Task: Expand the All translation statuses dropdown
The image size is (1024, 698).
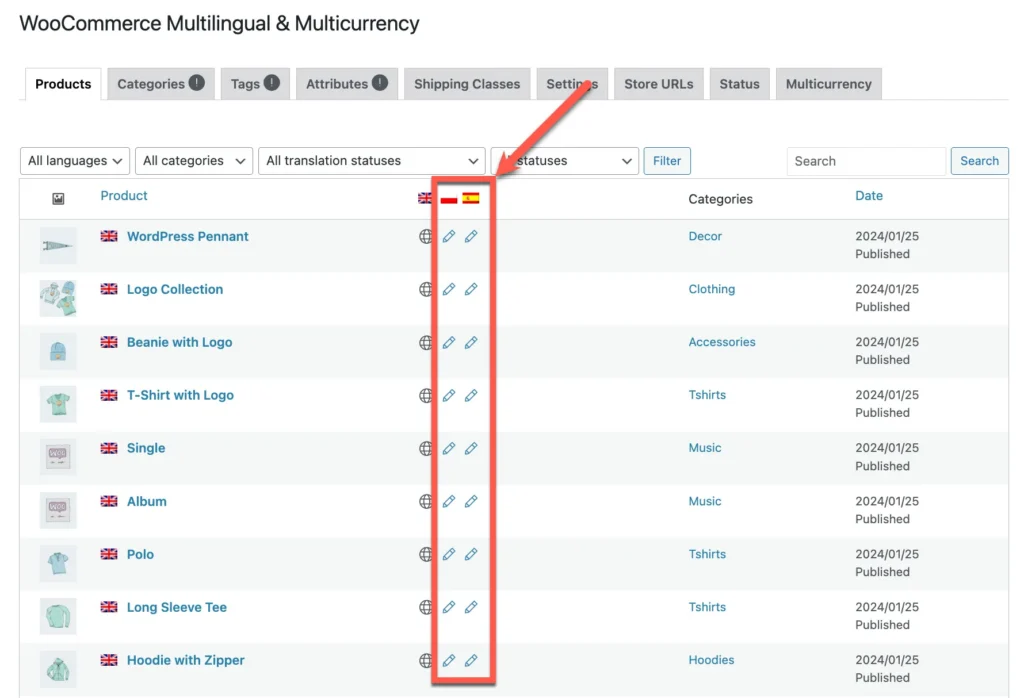Action: (x=371, y=160)
